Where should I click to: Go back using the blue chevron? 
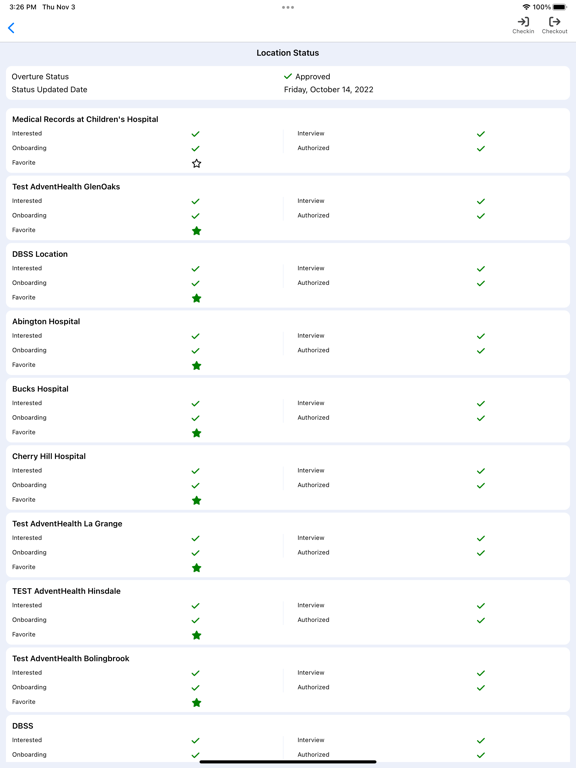pos(11,28)
